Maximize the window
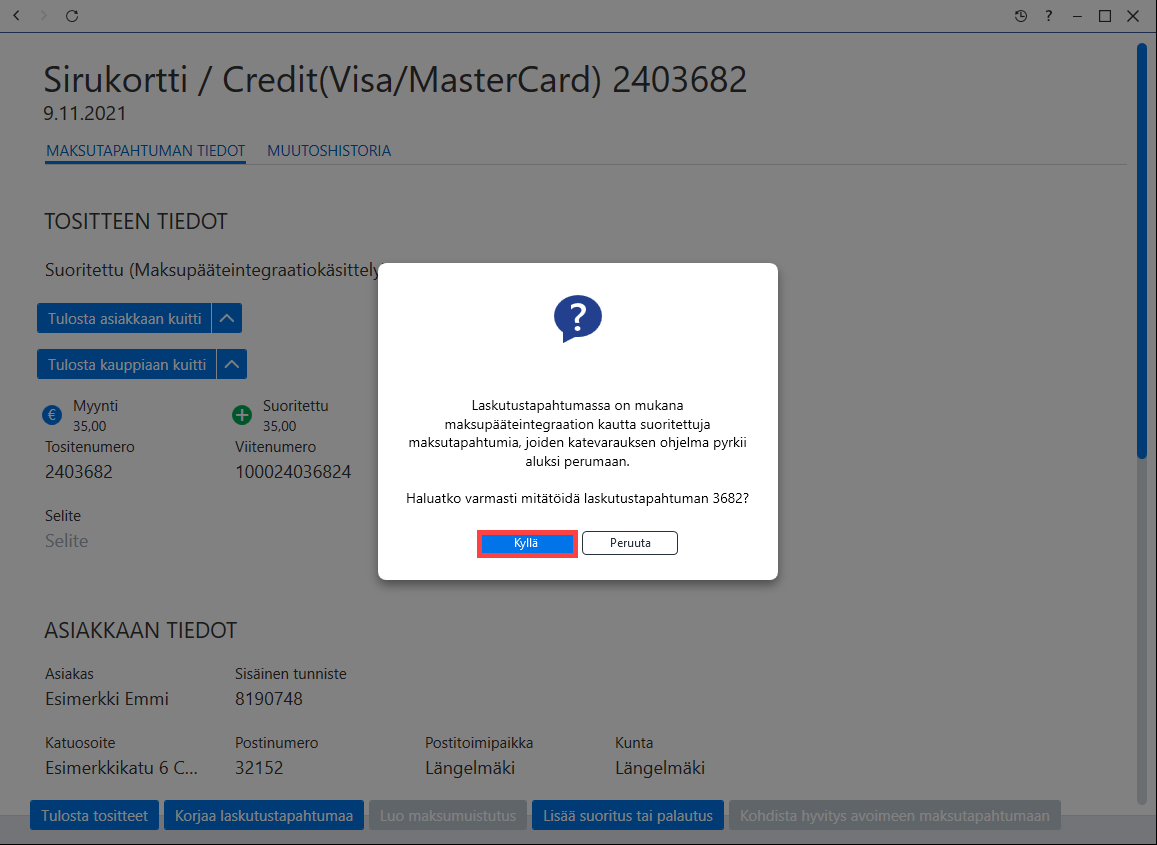 click(1105, 15)
